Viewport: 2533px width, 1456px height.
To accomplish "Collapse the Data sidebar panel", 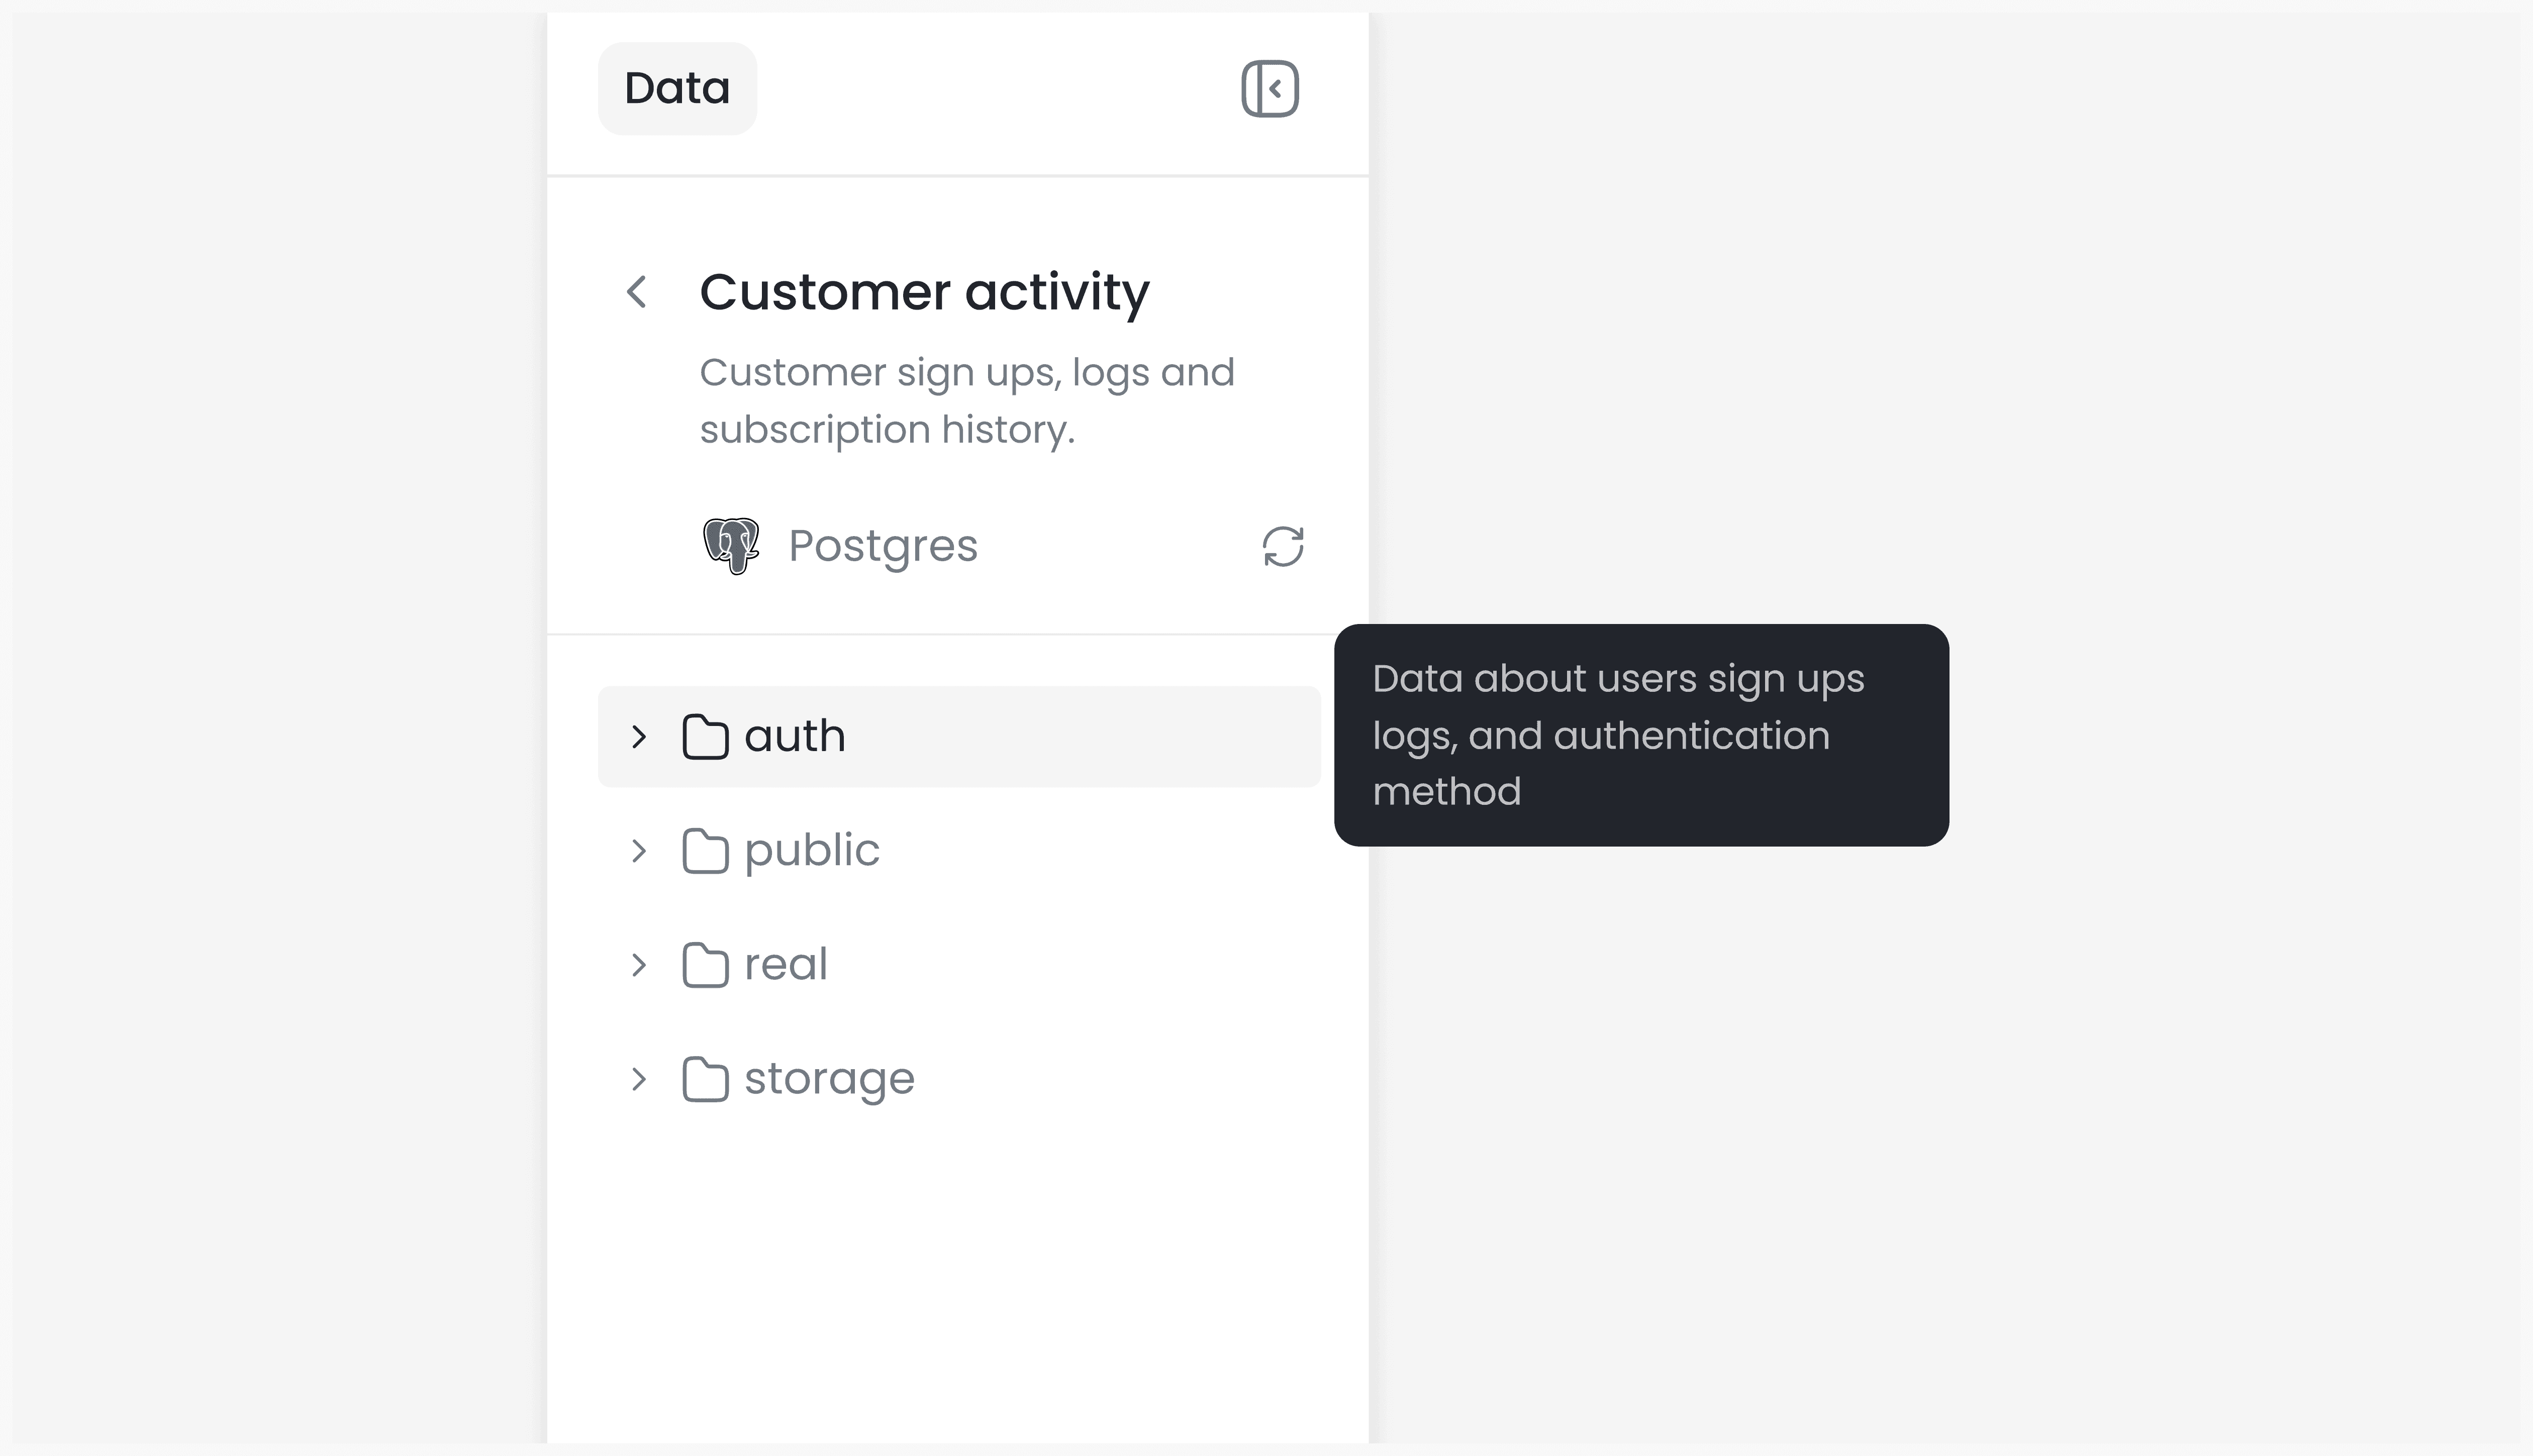I will click(1271, 88).
